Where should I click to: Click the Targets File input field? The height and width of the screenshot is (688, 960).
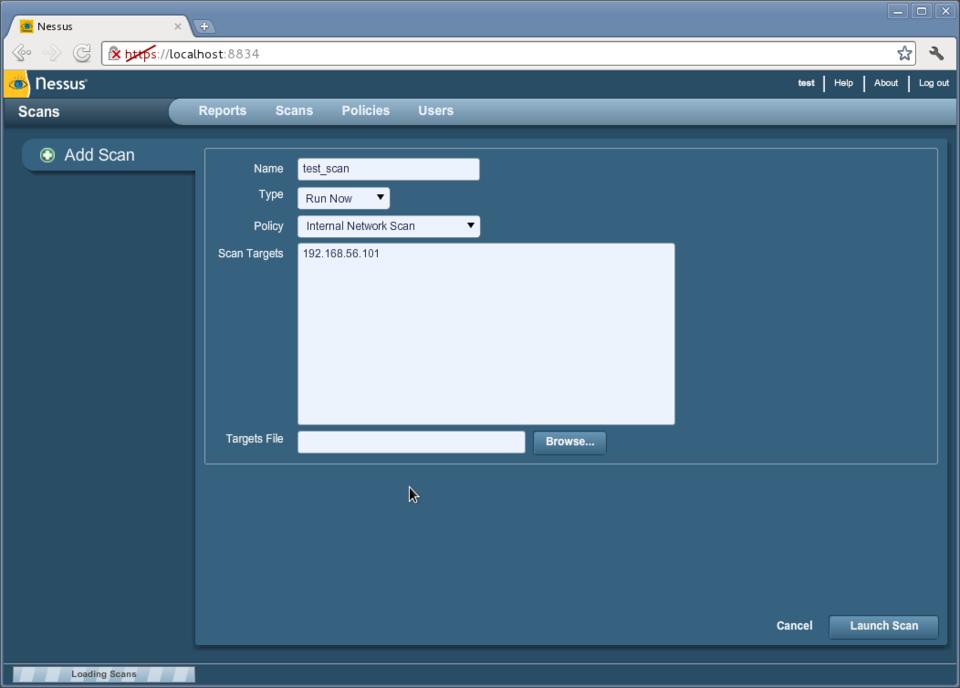pyautogui.click(x=411, y=442)
